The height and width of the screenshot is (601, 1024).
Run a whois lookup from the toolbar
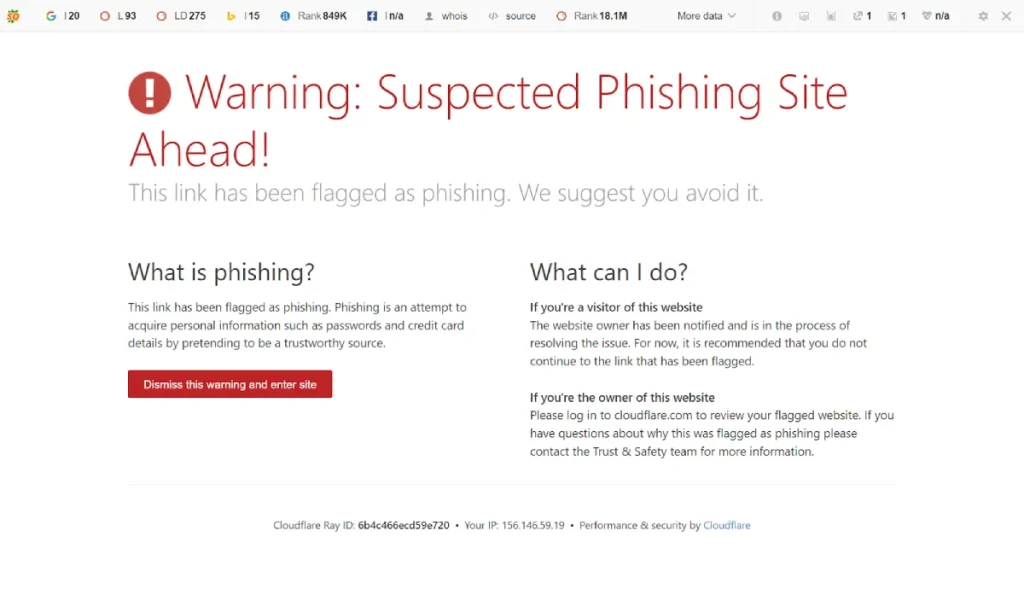coord(446,16)
